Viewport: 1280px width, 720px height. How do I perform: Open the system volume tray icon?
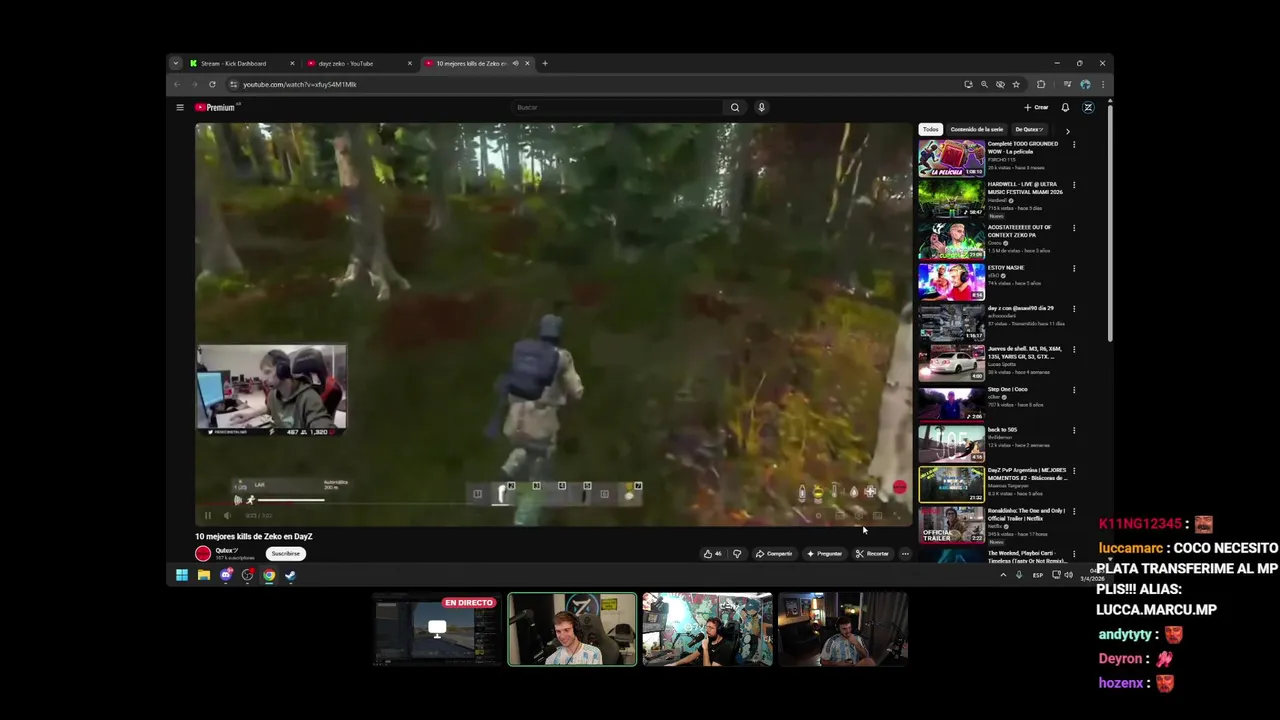pos(1068,575)
